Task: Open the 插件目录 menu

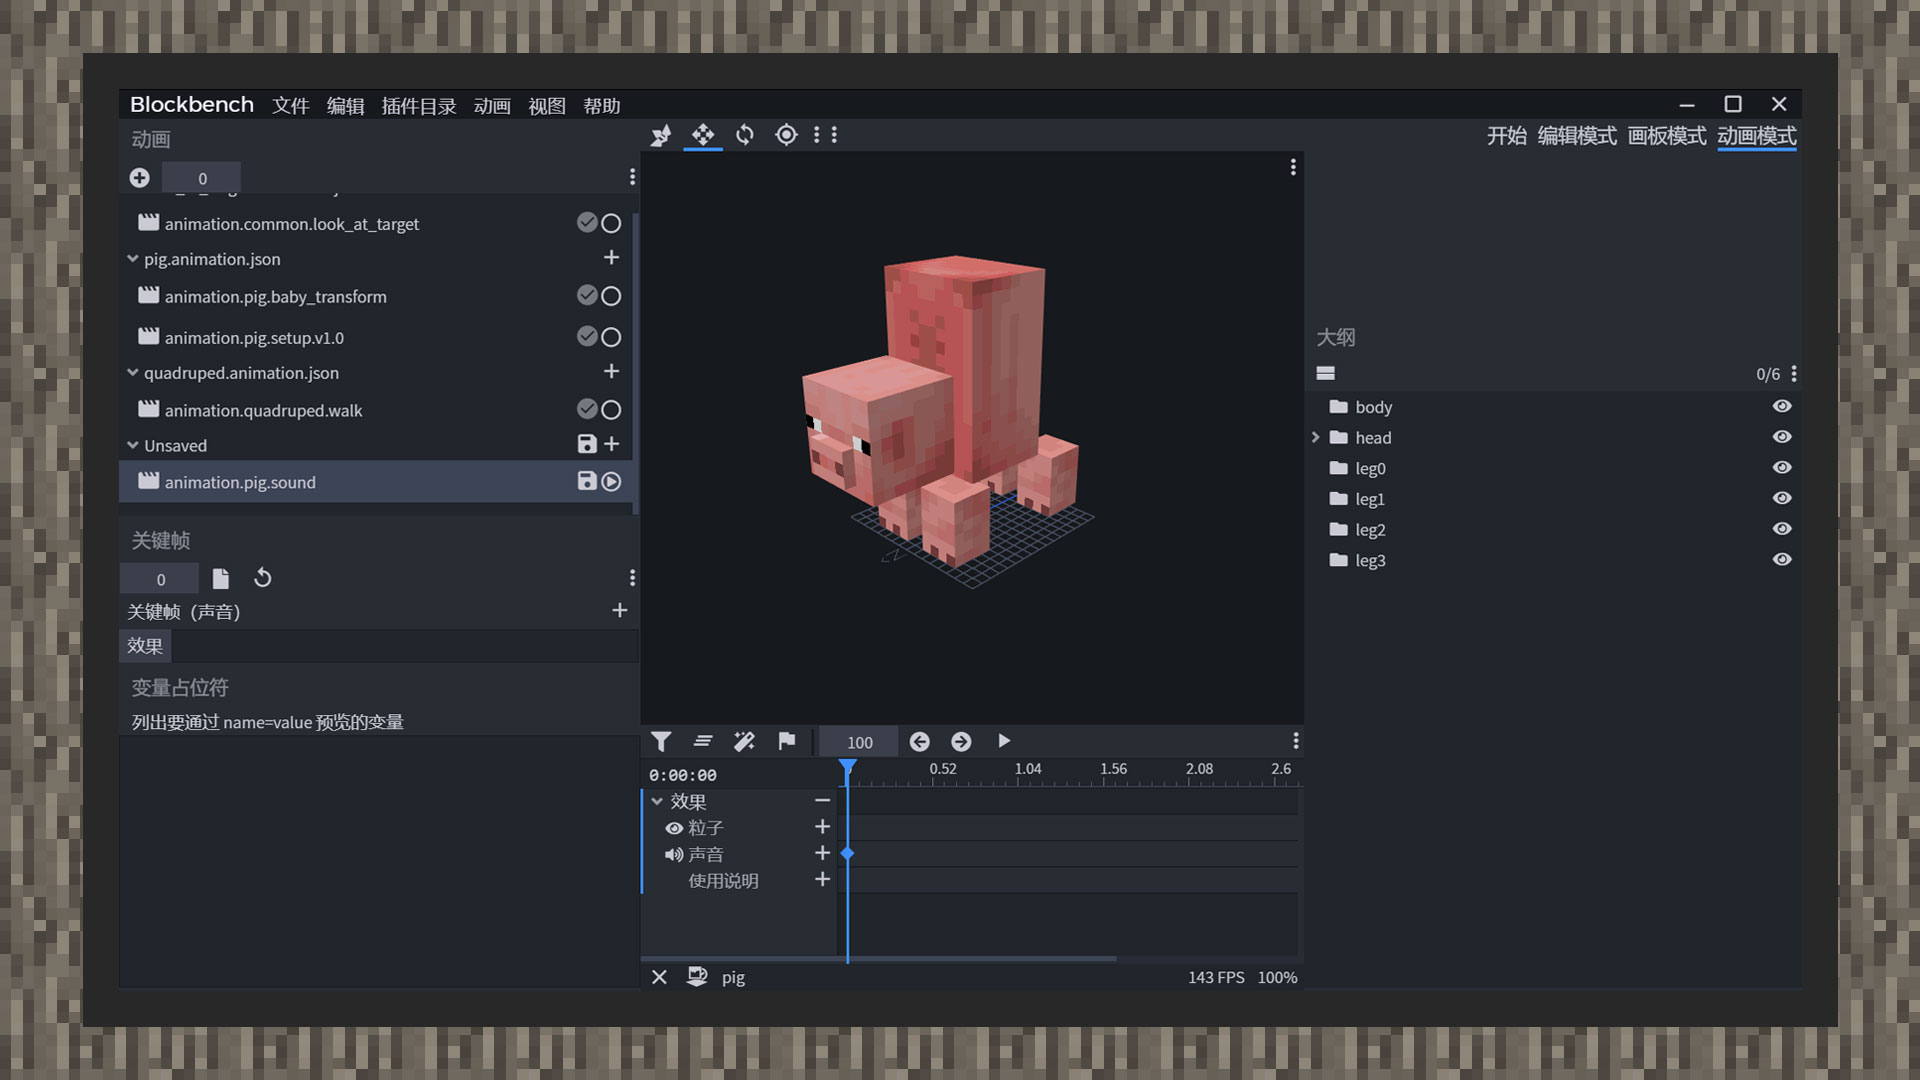Action: pos(419,106)
